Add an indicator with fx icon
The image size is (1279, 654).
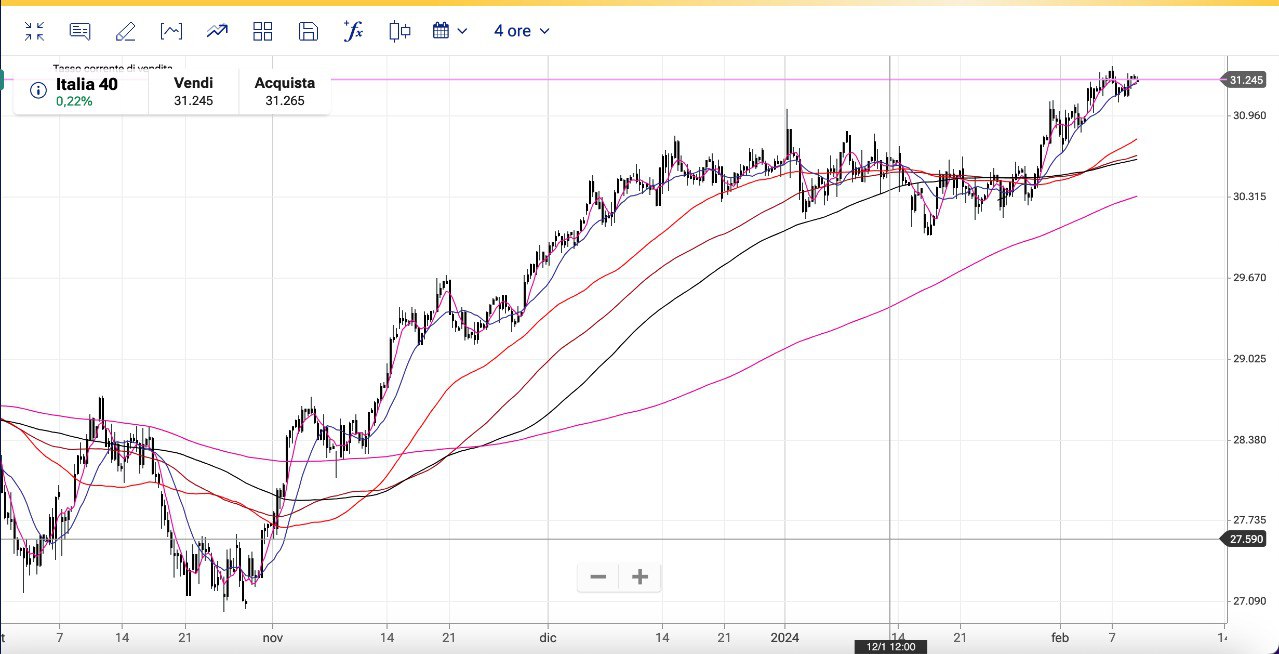(x=353, y=31)
